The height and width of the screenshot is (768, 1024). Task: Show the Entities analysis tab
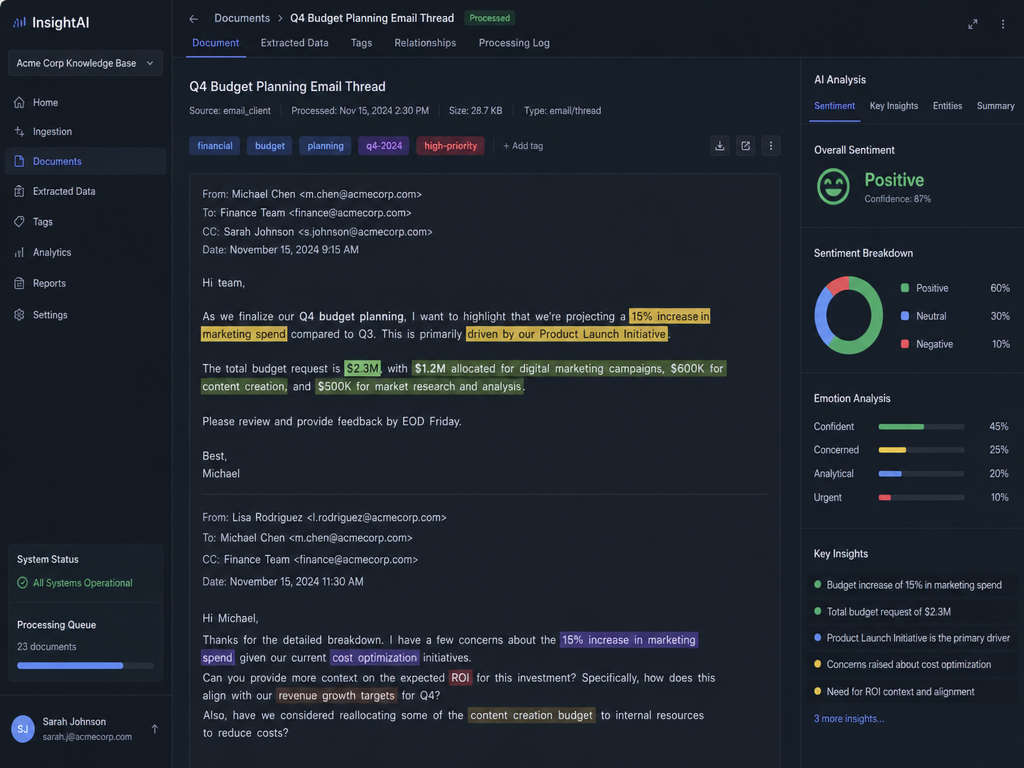tap(947, 106)
